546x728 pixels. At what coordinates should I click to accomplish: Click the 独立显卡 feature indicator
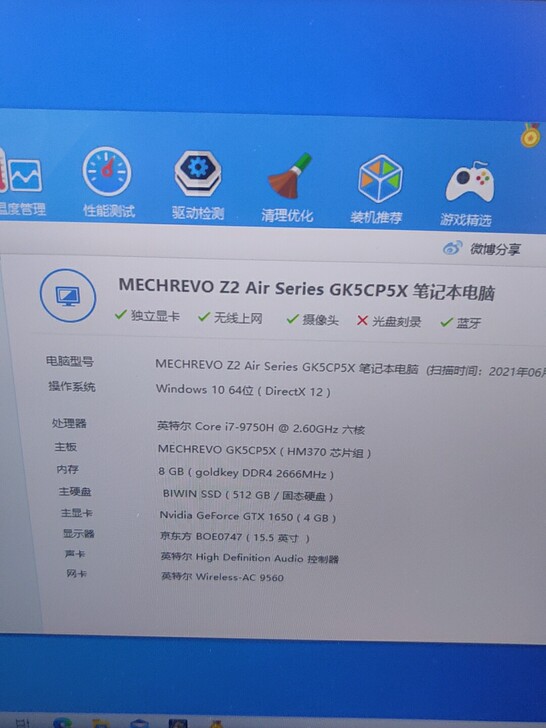click(x=147, y=316)
